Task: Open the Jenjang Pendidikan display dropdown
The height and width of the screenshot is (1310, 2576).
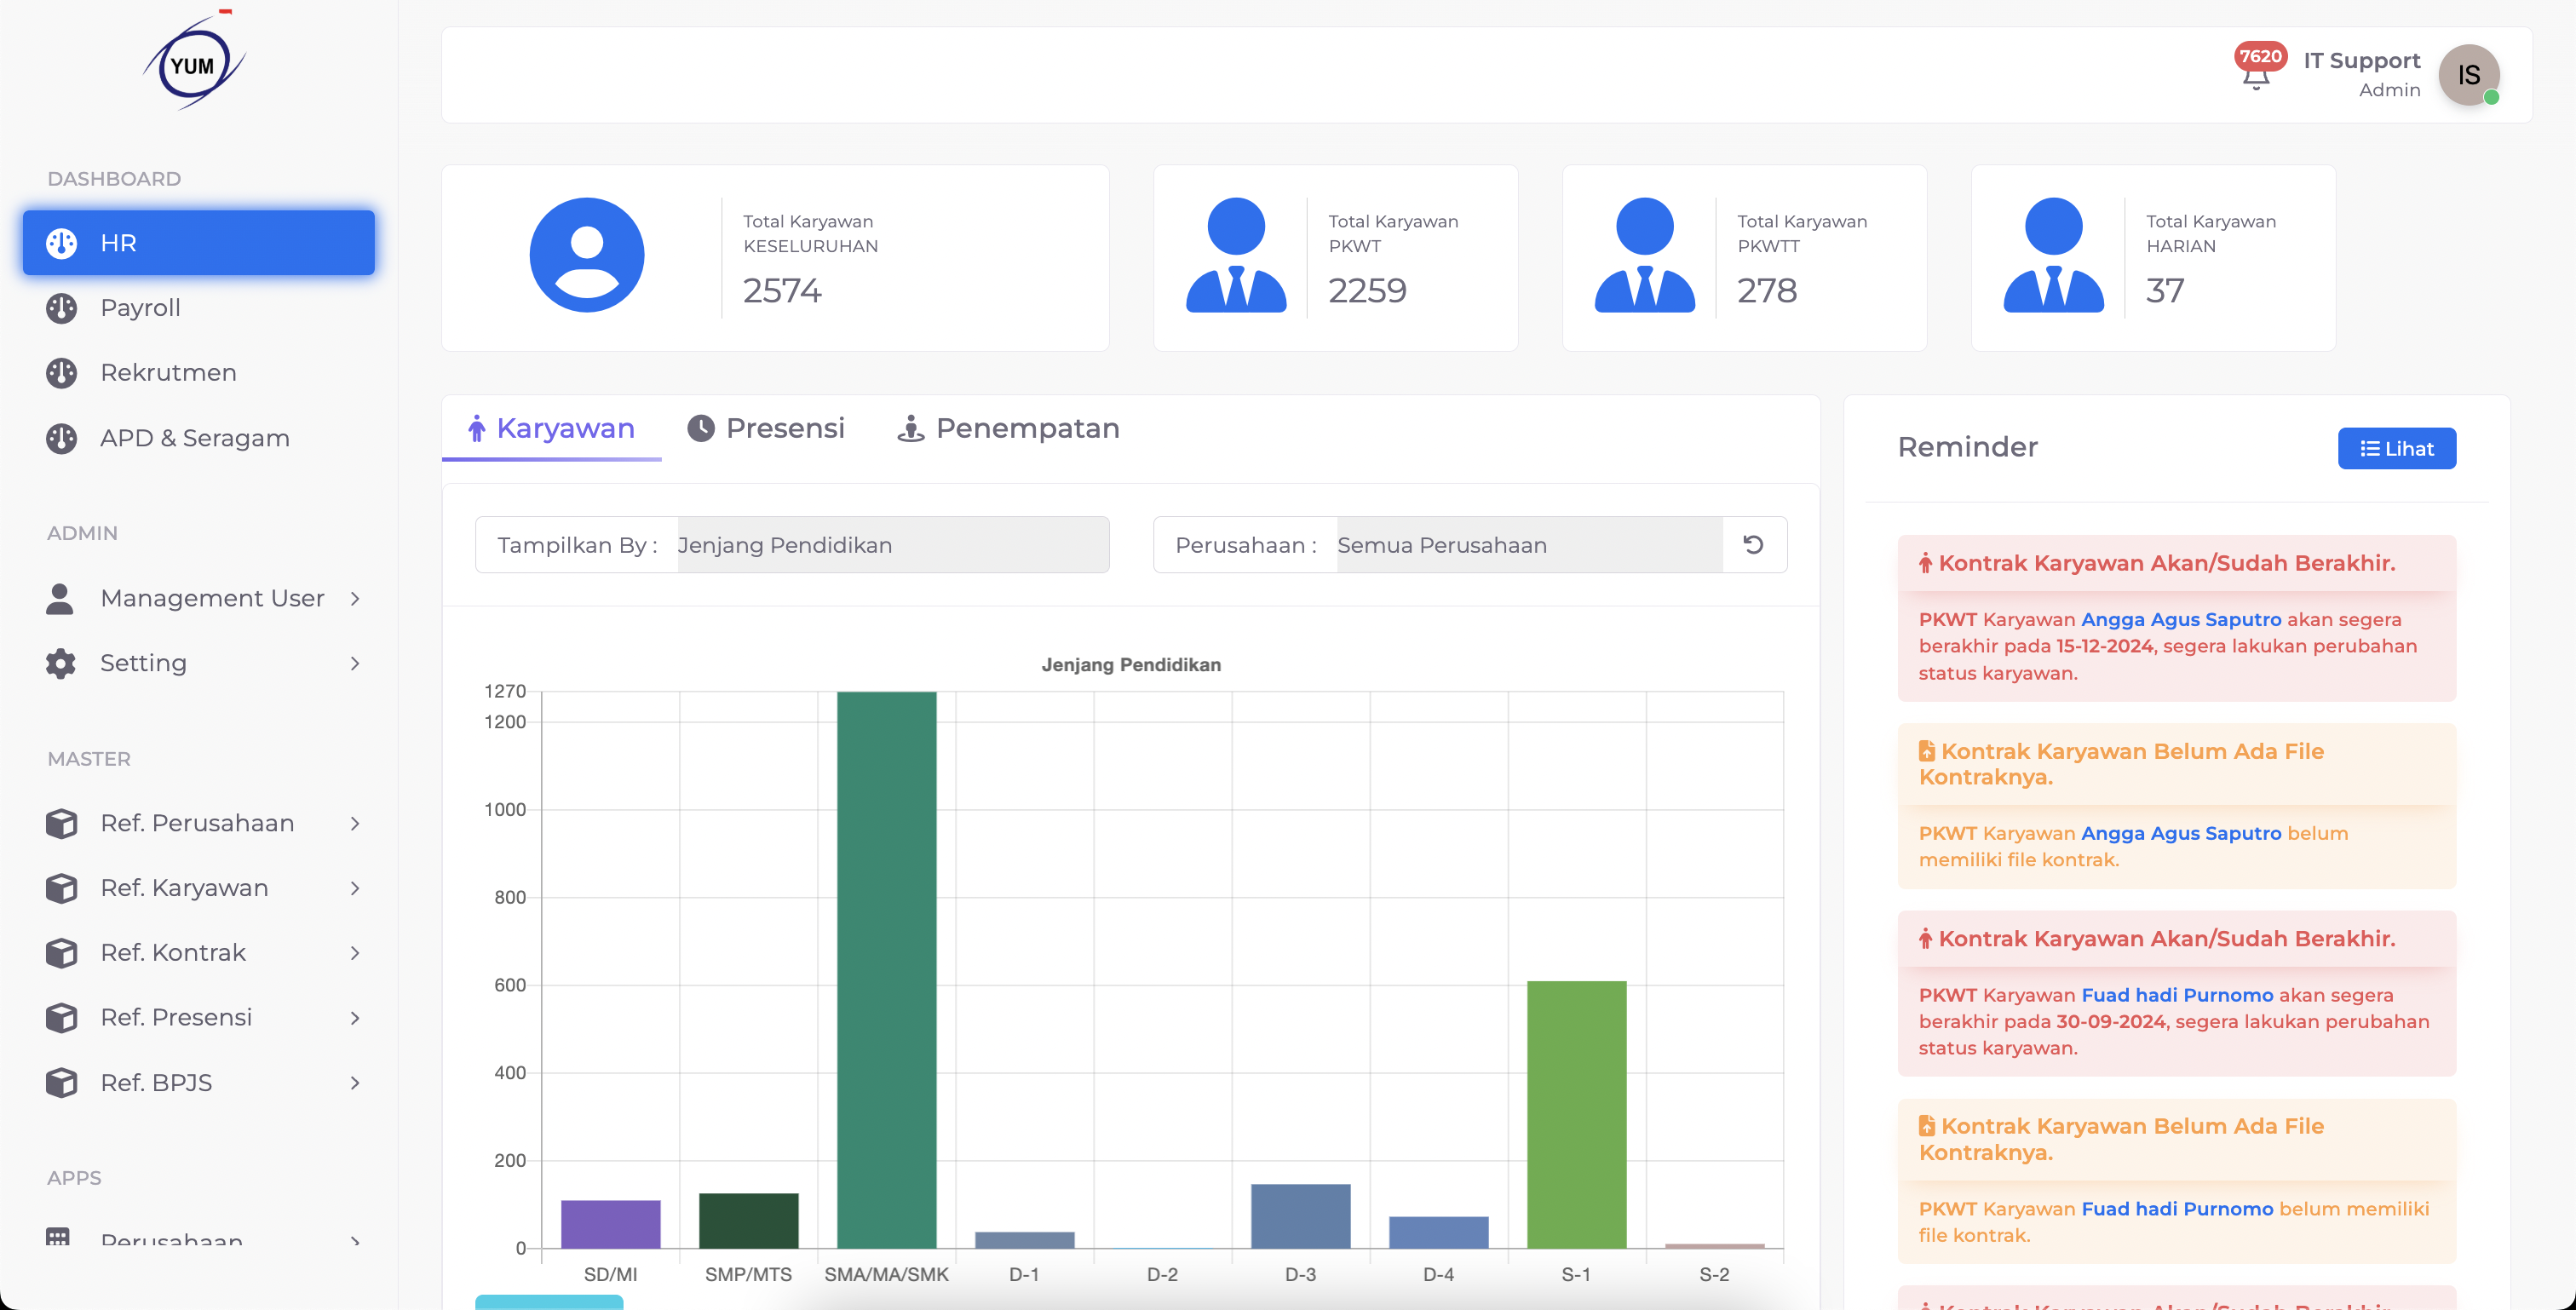Action: pos(890,544)
